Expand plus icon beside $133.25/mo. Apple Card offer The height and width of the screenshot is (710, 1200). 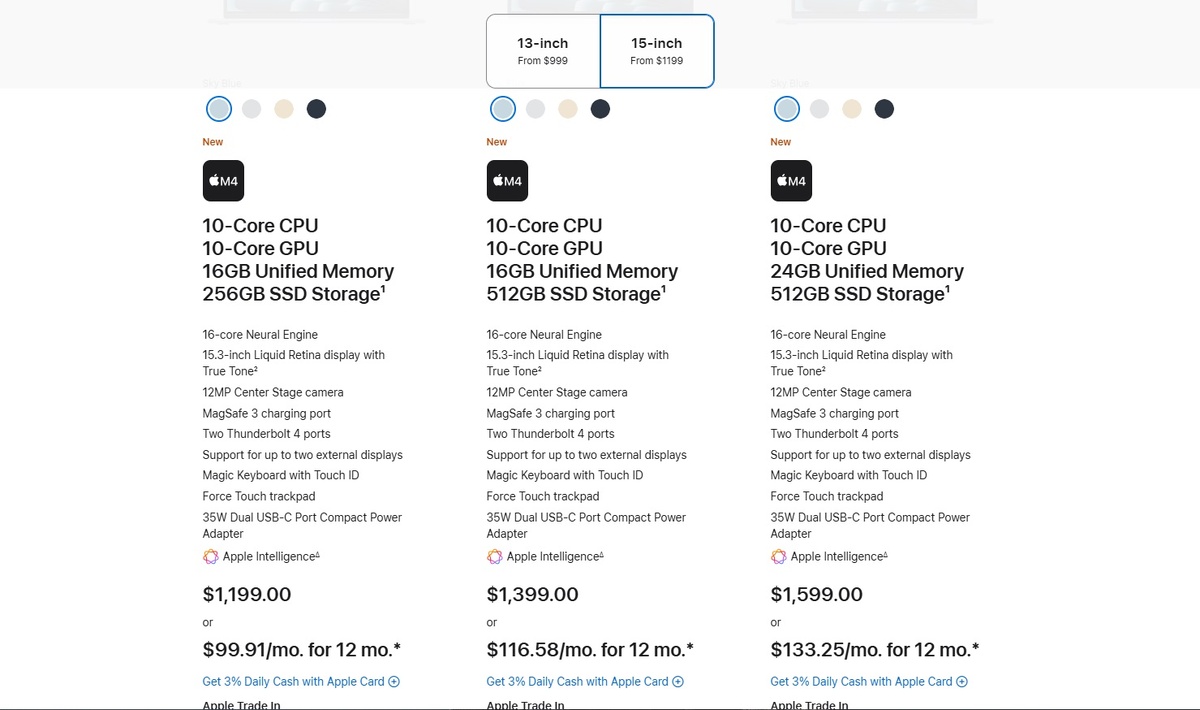pos(962,682)
